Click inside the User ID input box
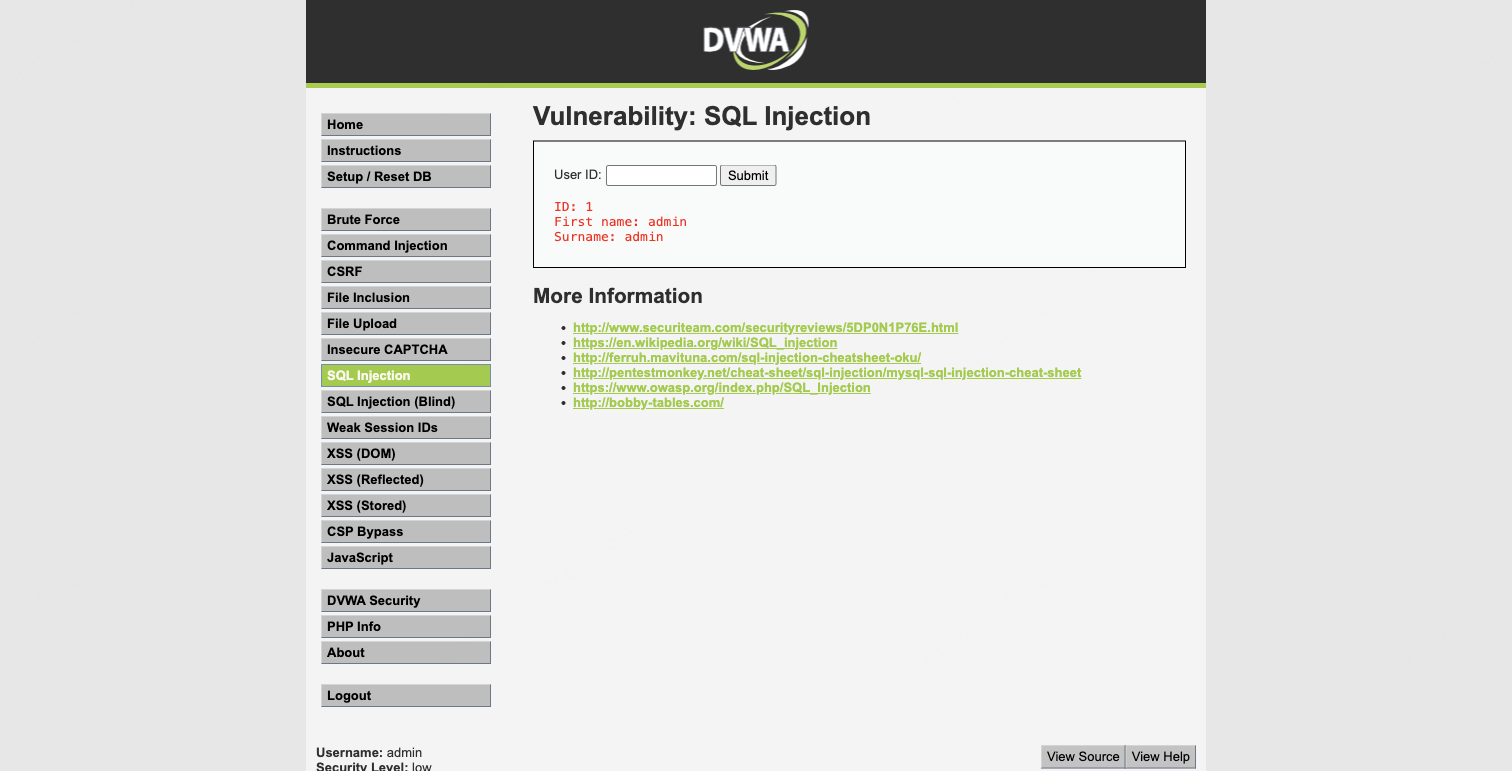This screenshot has width=1512, height=771. coord(661,175)
